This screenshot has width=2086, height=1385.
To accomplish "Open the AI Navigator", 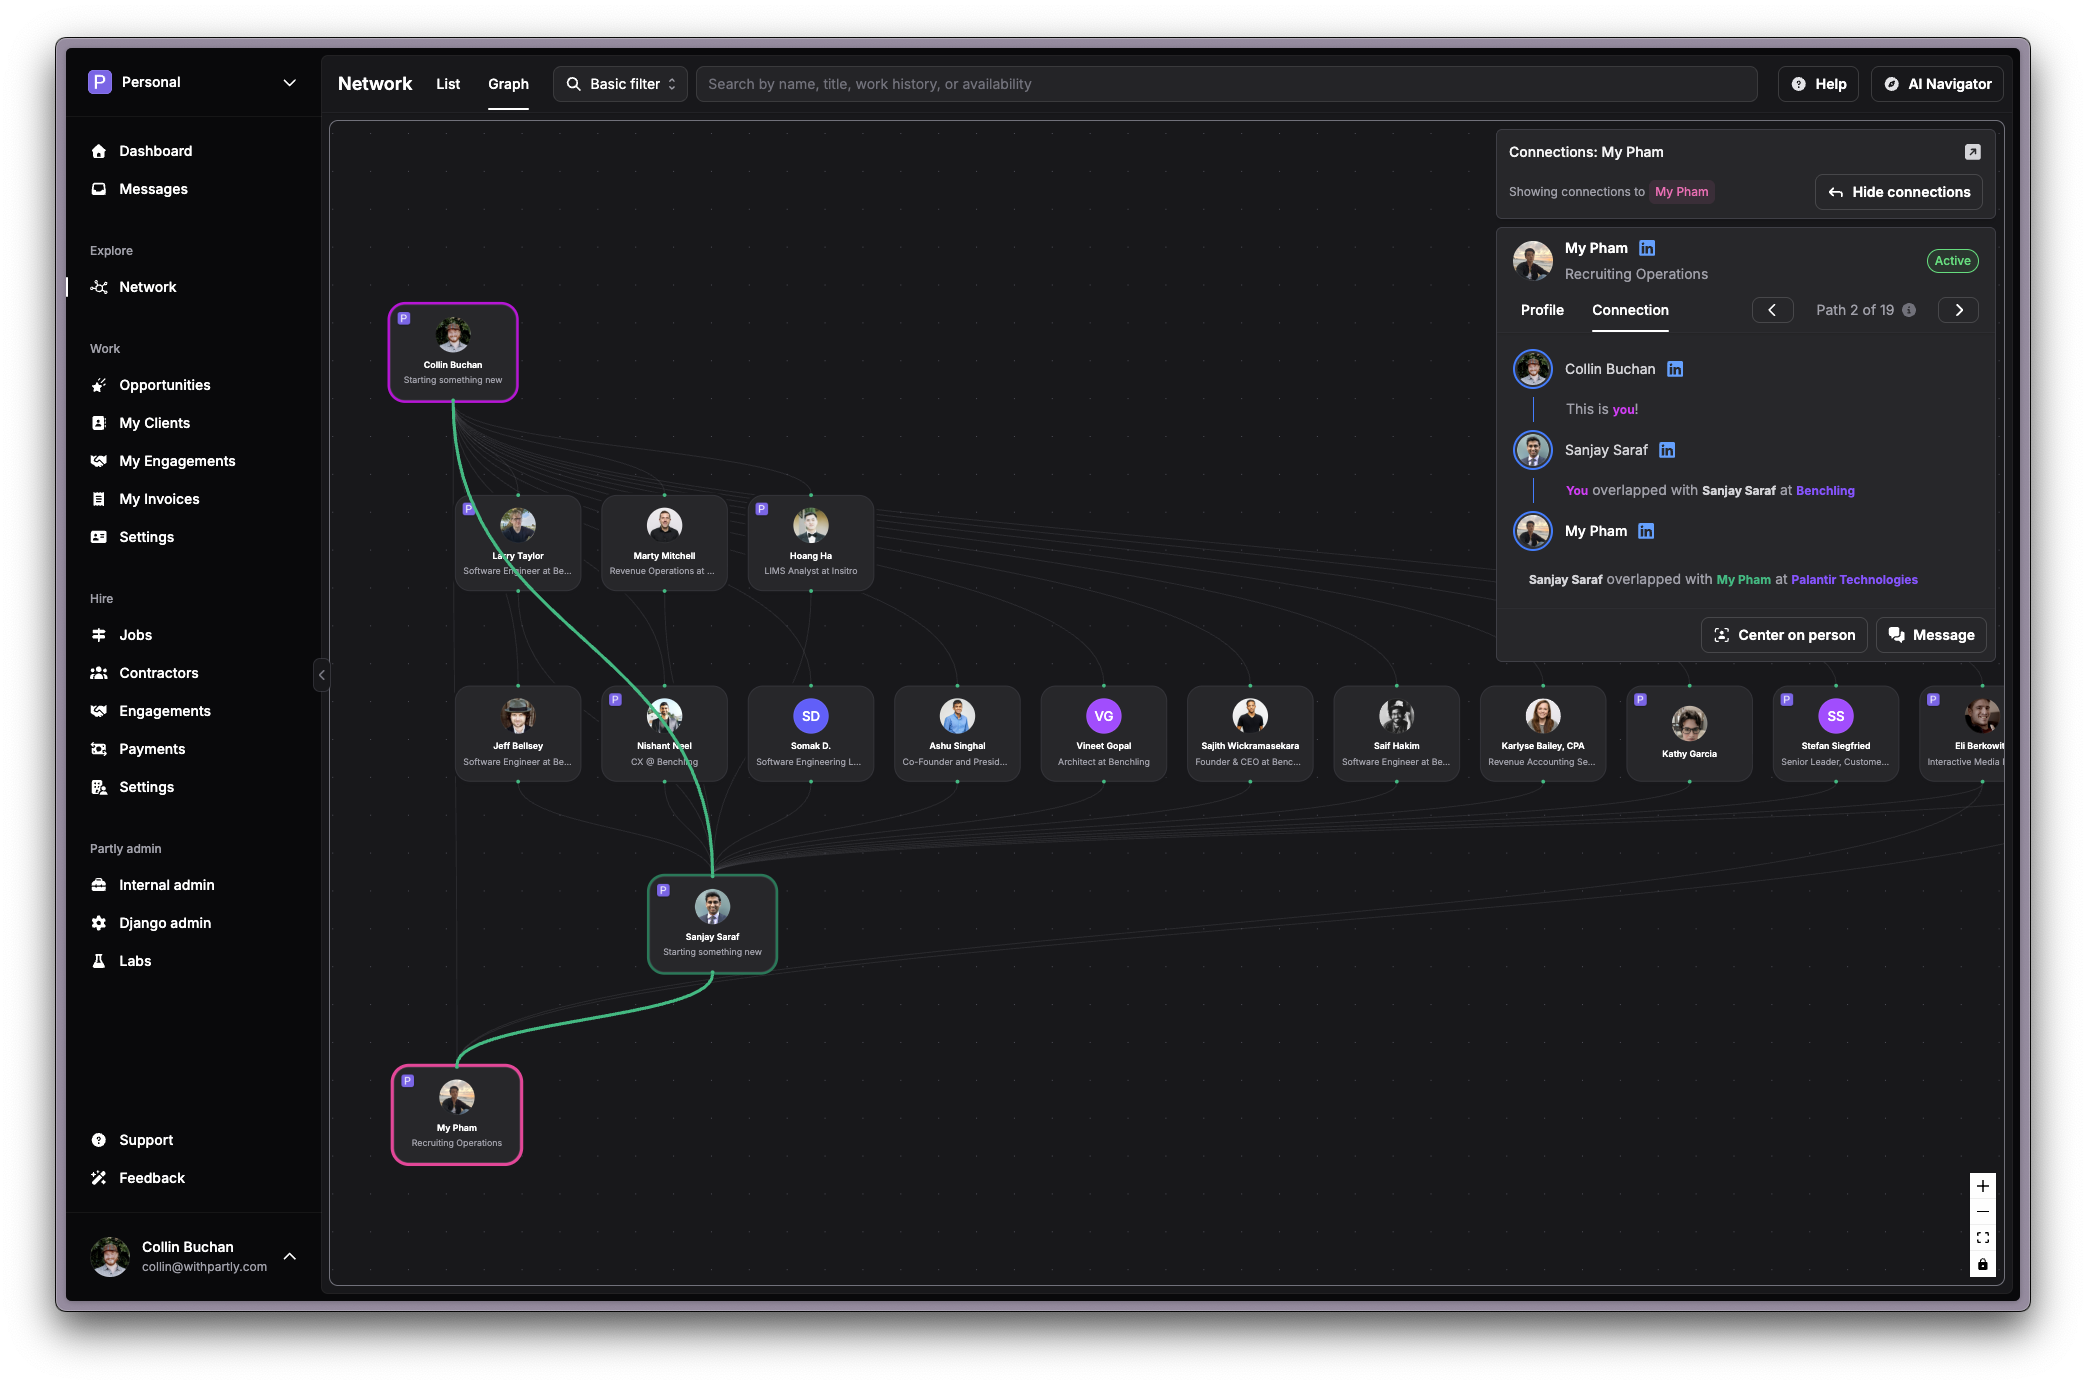I will 1936,84.
